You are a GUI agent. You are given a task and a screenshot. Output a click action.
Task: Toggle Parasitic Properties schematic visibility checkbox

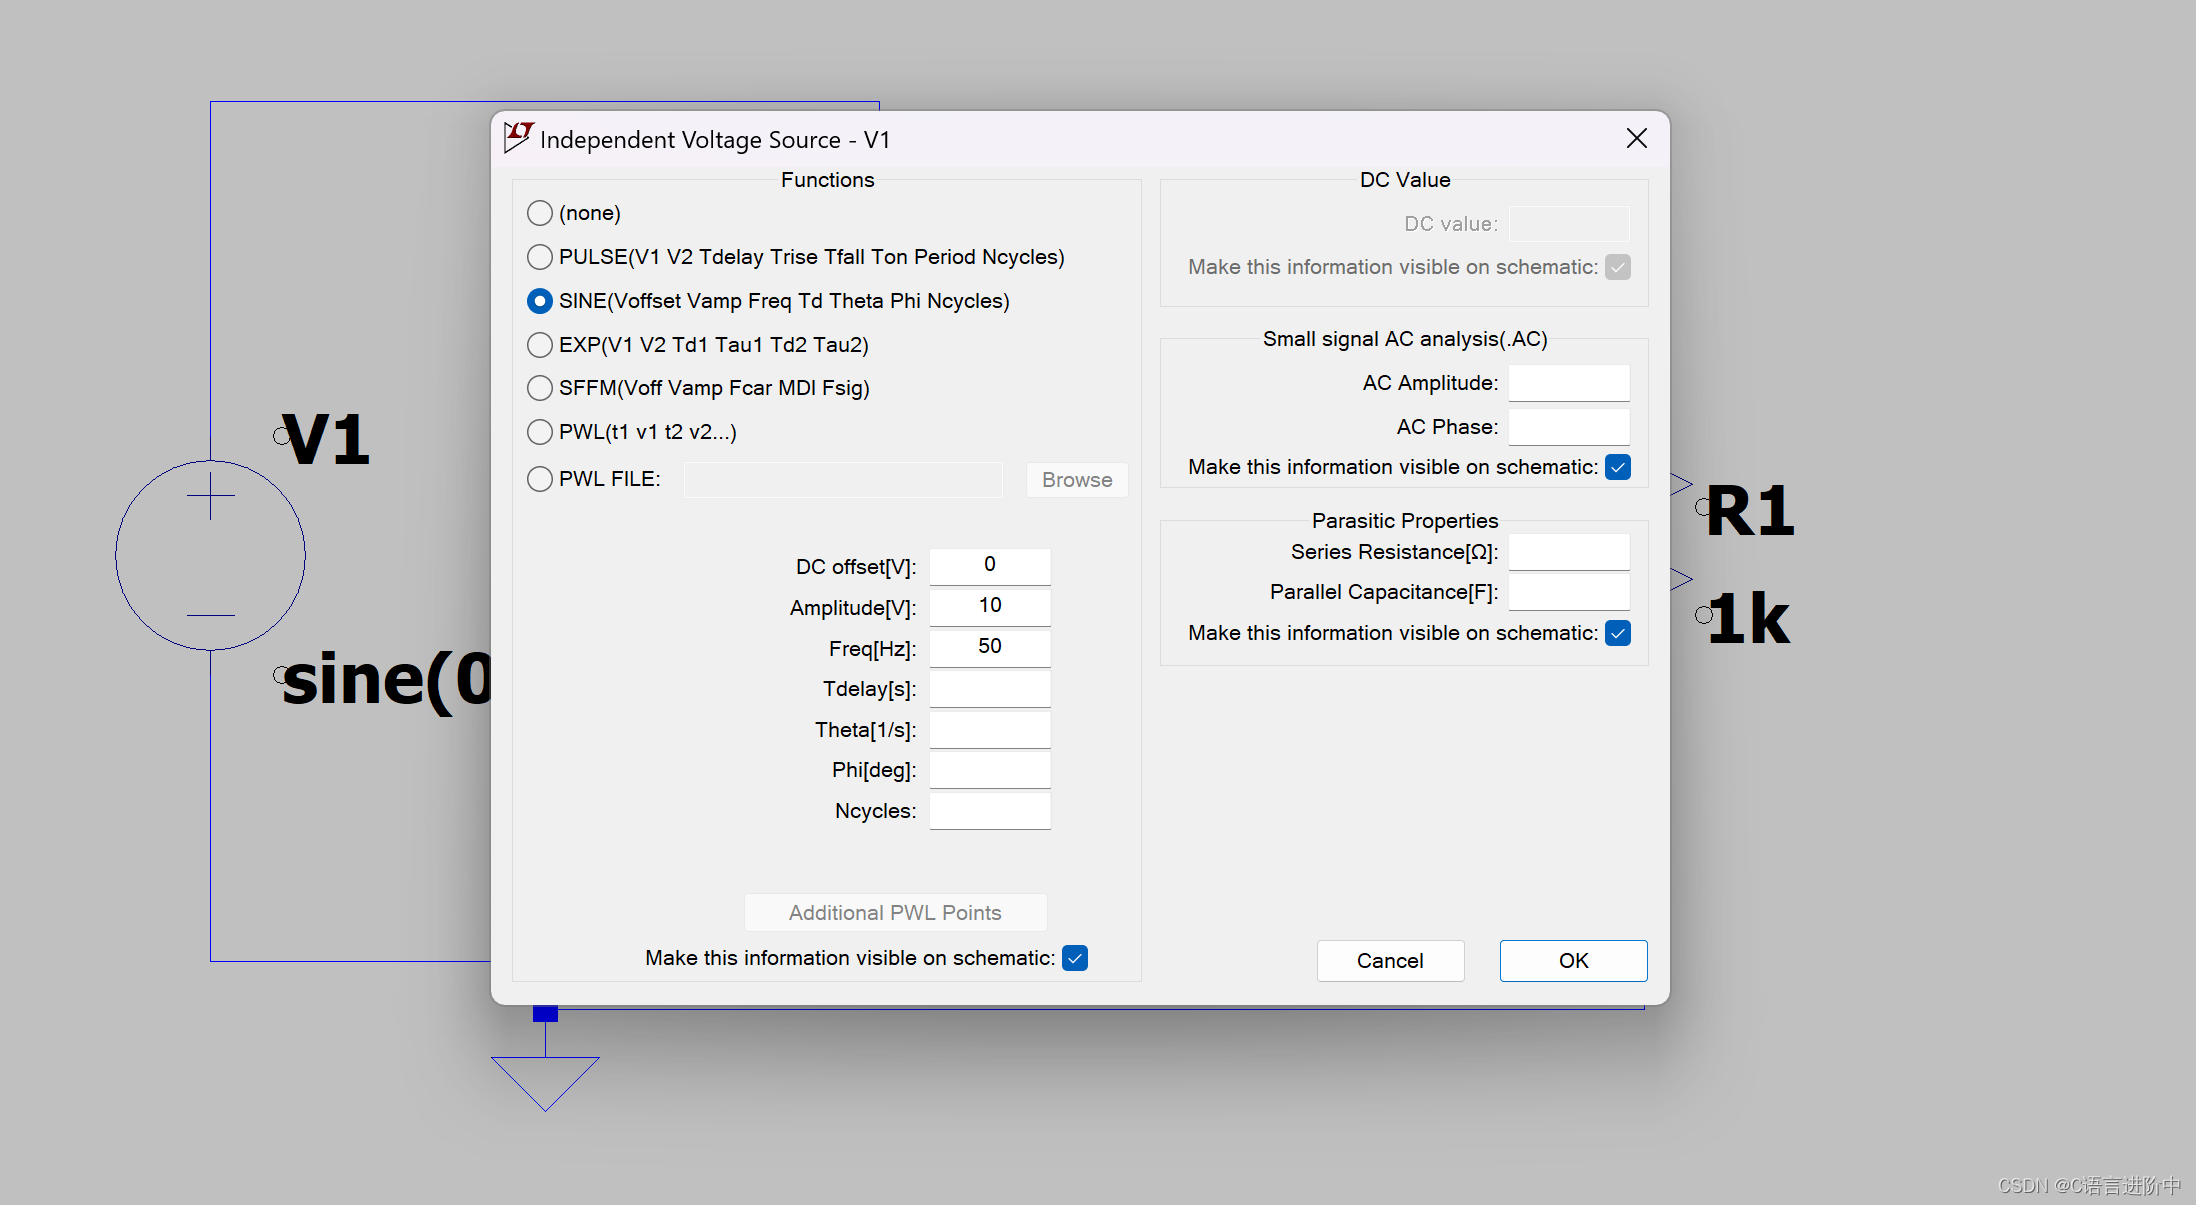point(1617,633)
